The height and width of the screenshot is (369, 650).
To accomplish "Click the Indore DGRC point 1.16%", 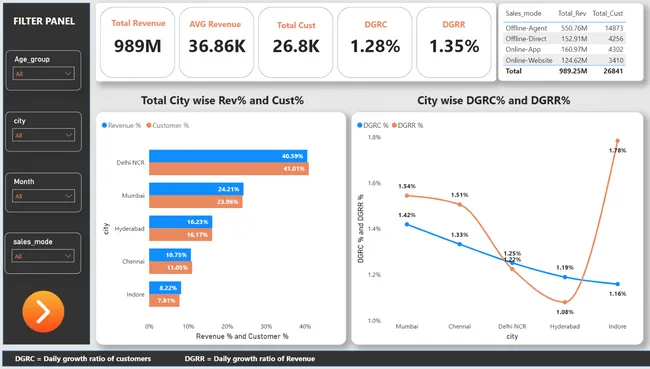I will point(617,284).
